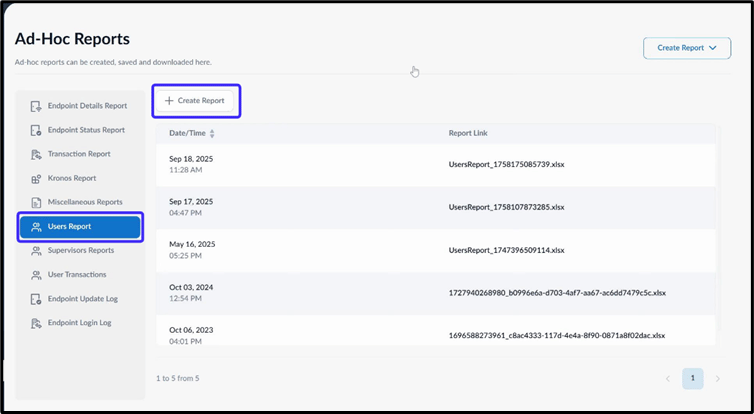Select the Sep 17, 2025 date cell
Screen dimensions: 754x414
coord(191,202)
